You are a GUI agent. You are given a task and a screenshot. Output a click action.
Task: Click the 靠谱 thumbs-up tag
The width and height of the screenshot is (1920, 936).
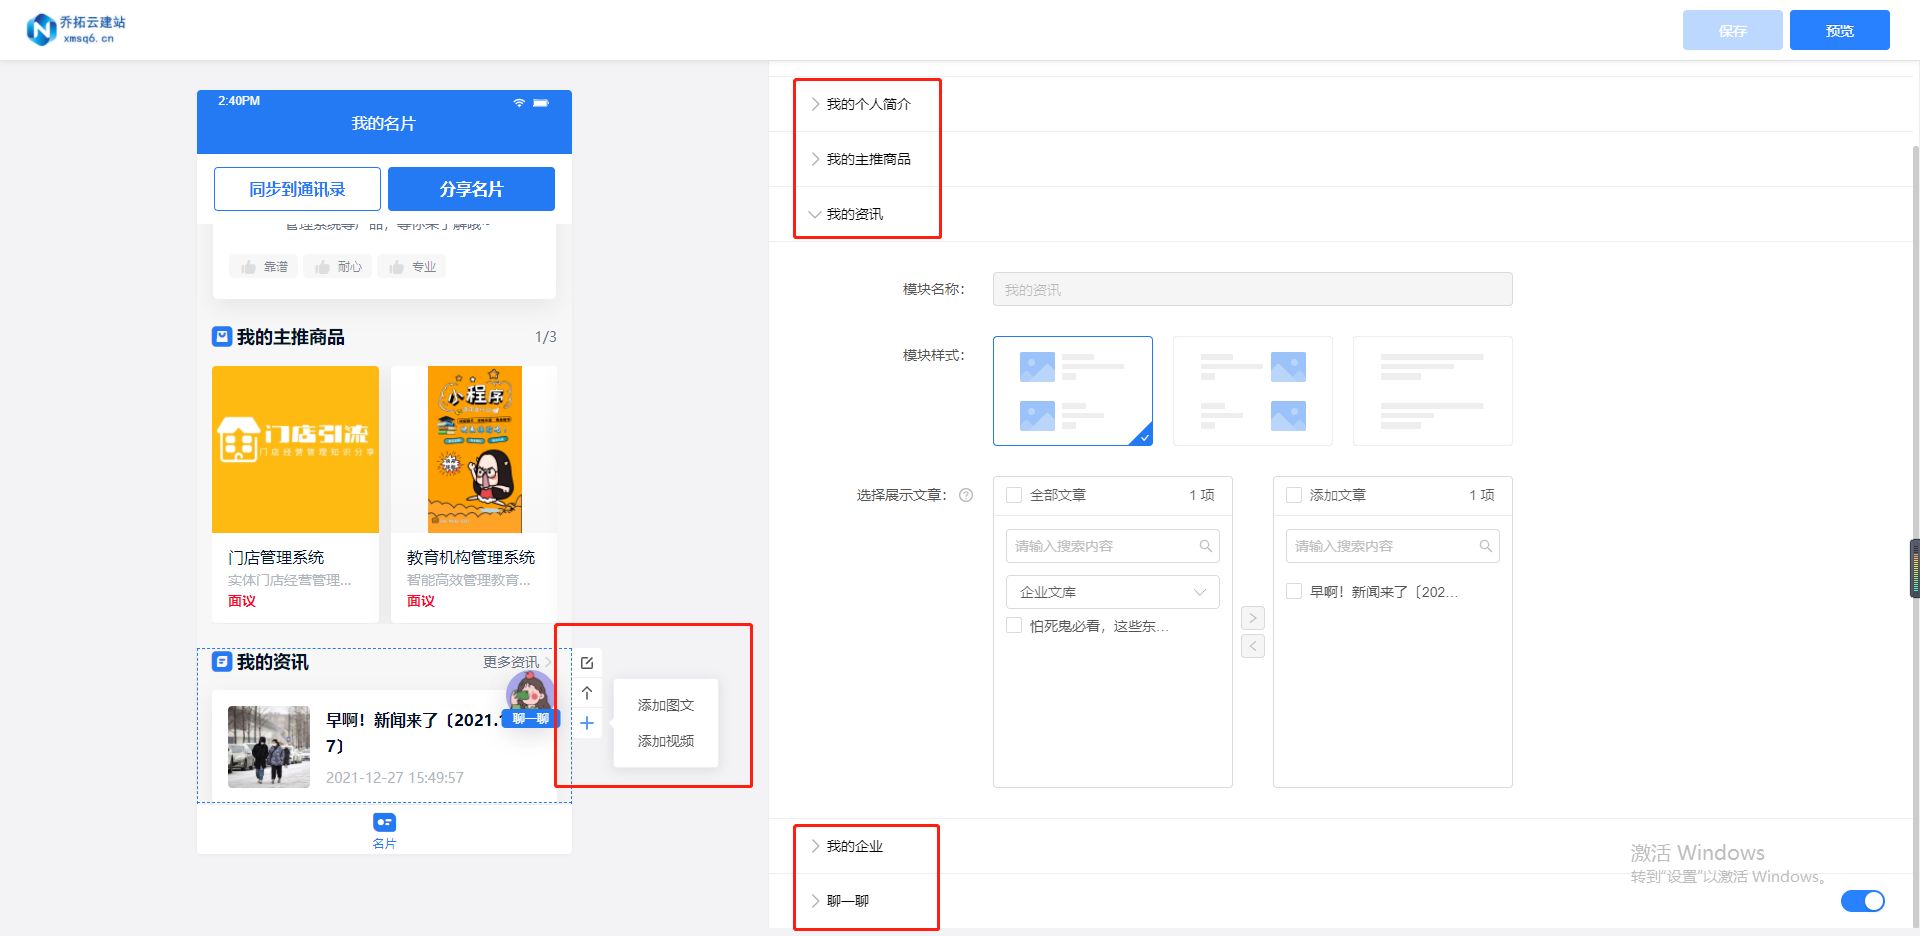264,267
